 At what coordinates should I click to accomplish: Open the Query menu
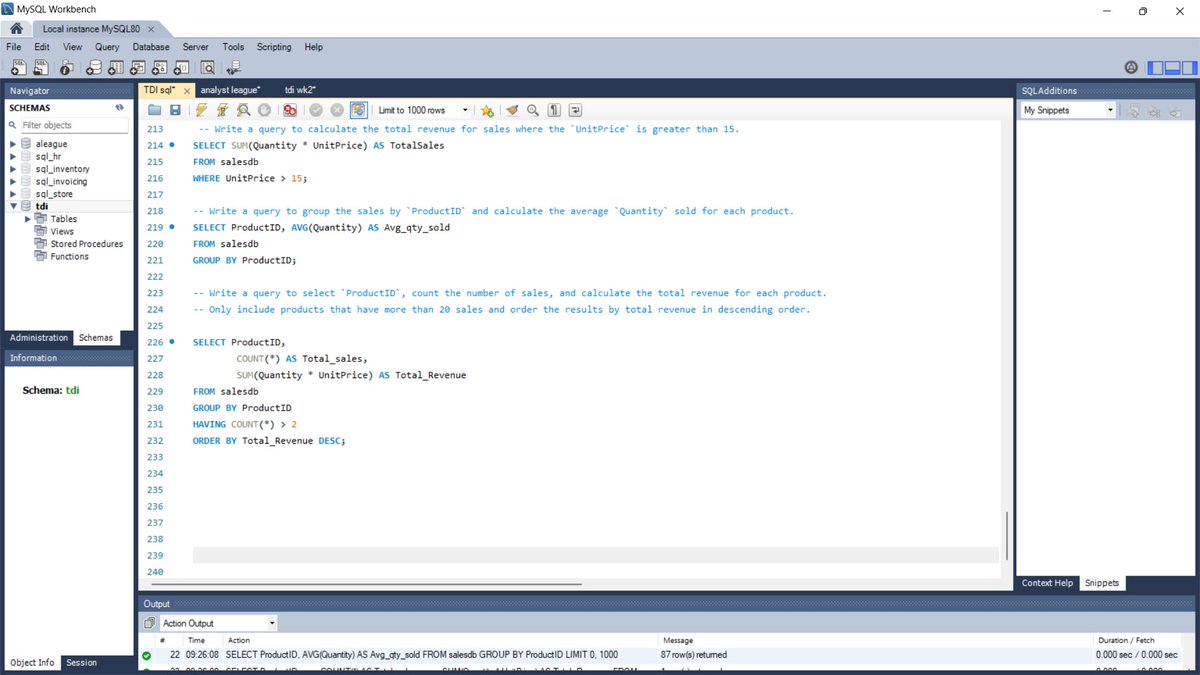[x=107, y=47]
